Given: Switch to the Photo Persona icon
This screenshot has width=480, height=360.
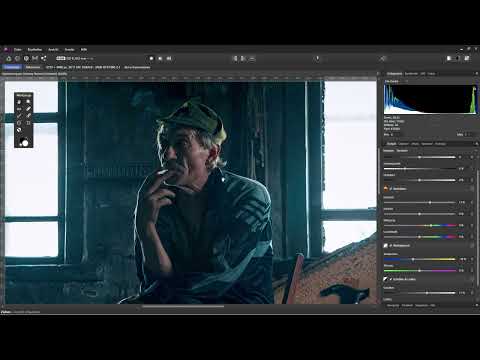Looking at the screenshot, I should pyautogui.click(x=9, y=58).
